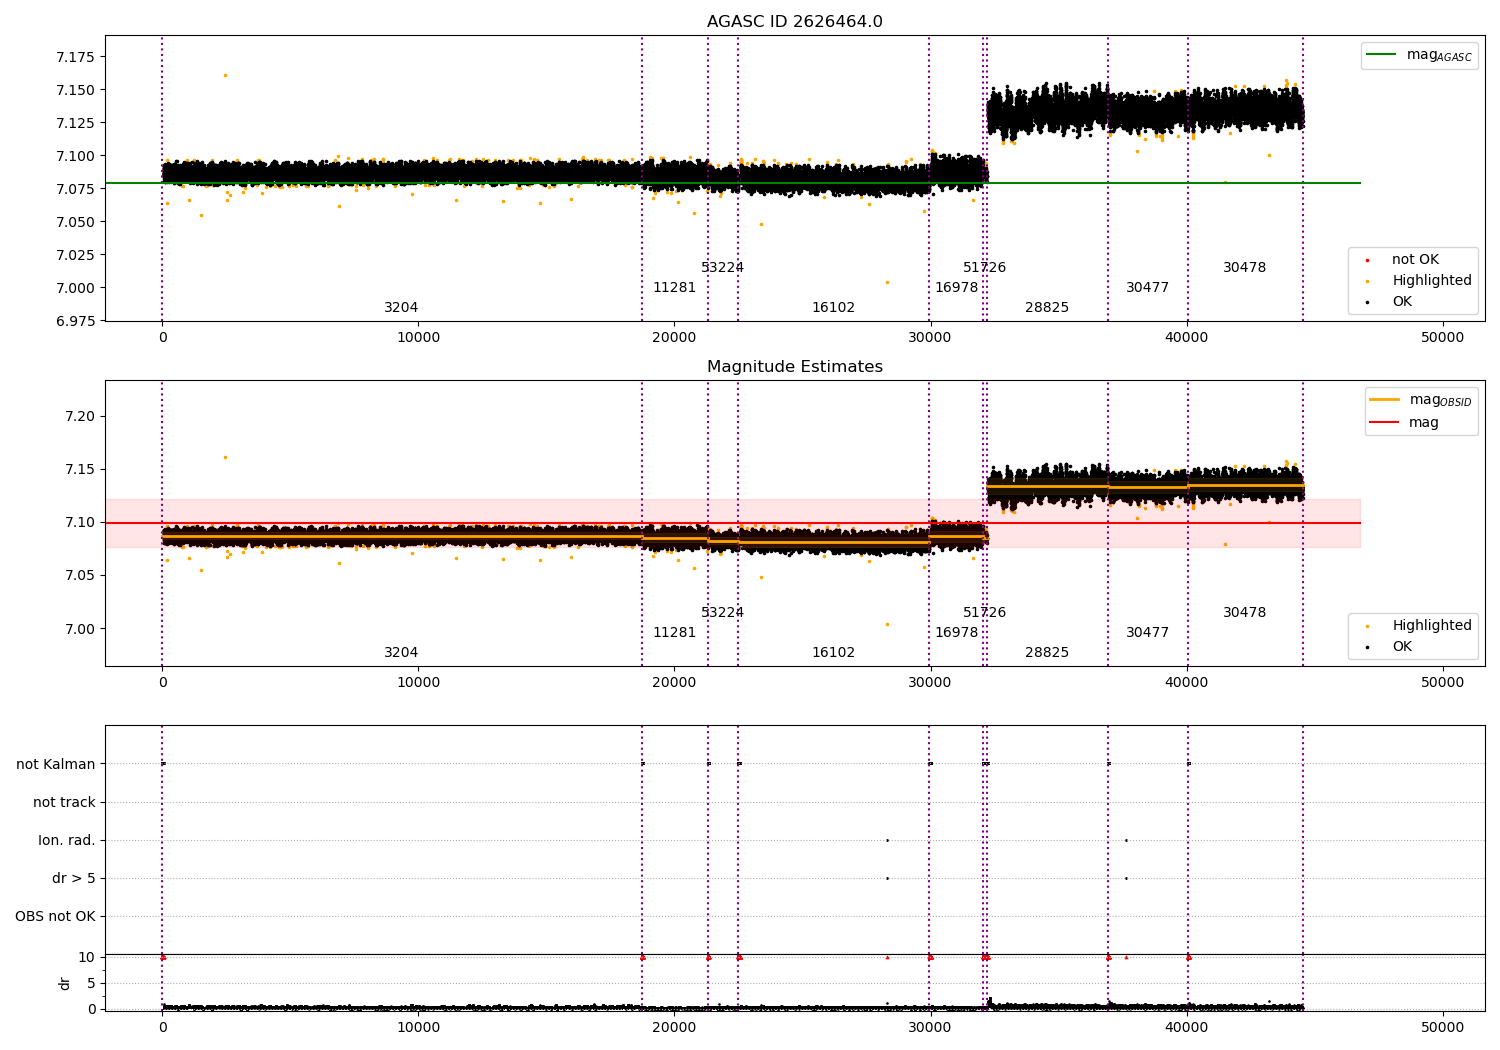Screen dimensions: 1500x1050
Task: Click obsid label 11281 in AGASC ID plot
Action: click(674, 288)
